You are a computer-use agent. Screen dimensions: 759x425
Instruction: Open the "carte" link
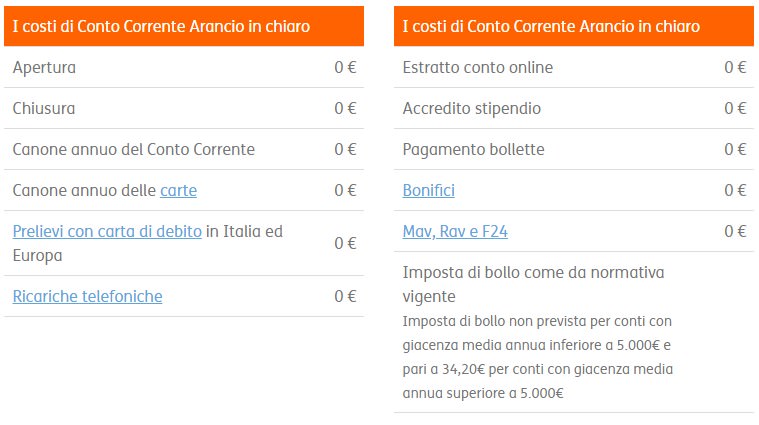point(179,191)
